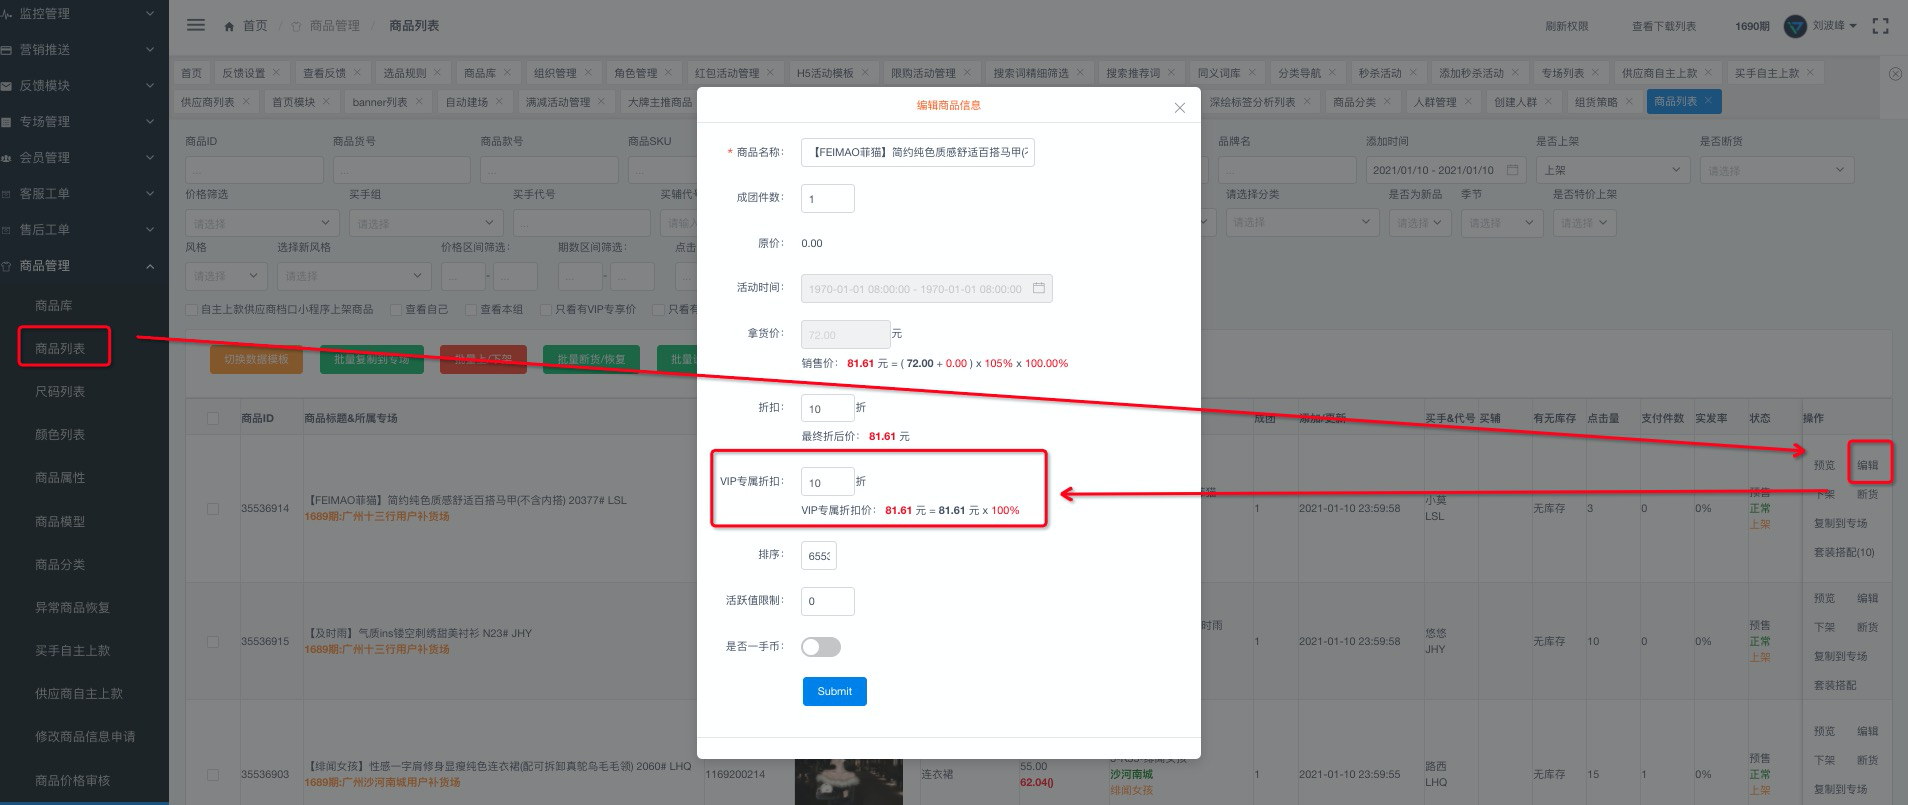Screen dimensions: 1908x805
Task: Click 切换数据模板 orange button
Action: click(256, 359)
